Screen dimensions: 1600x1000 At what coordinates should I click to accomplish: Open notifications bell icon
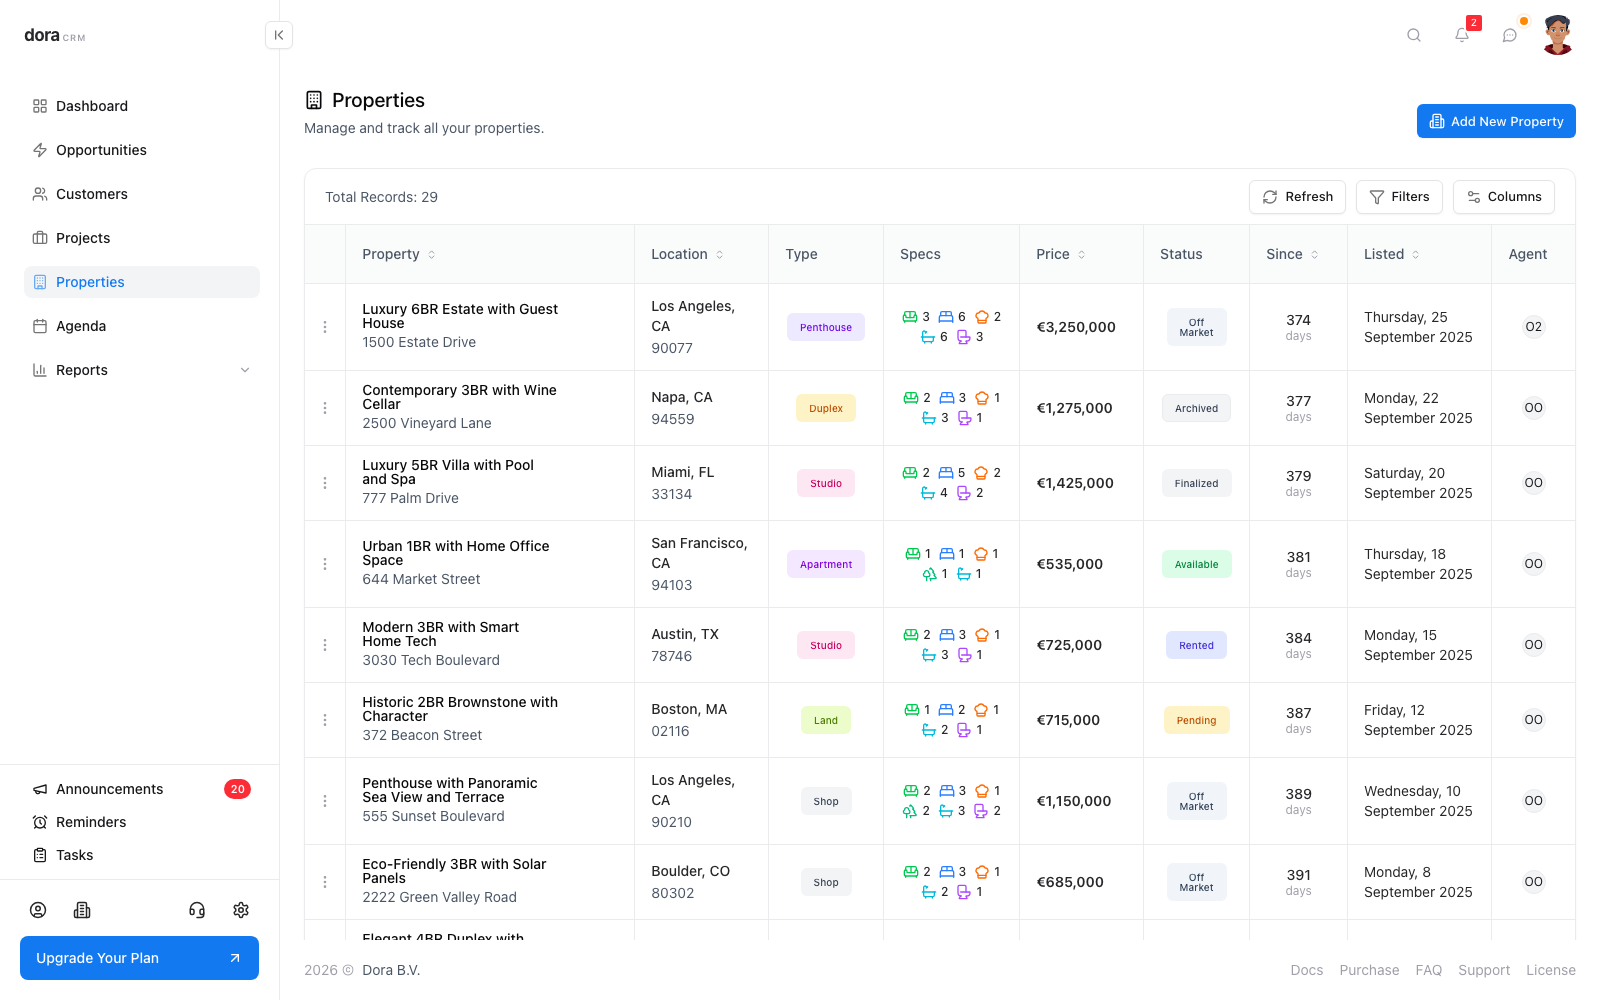1462,35
